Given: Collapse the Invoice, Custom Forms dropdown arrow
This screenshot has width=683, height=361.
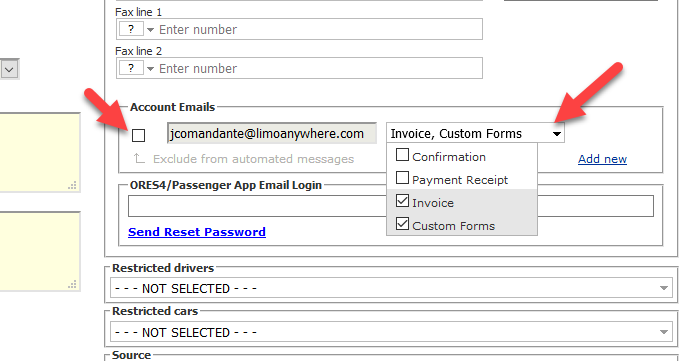Looking at the screenshot, I should point(557,134).
